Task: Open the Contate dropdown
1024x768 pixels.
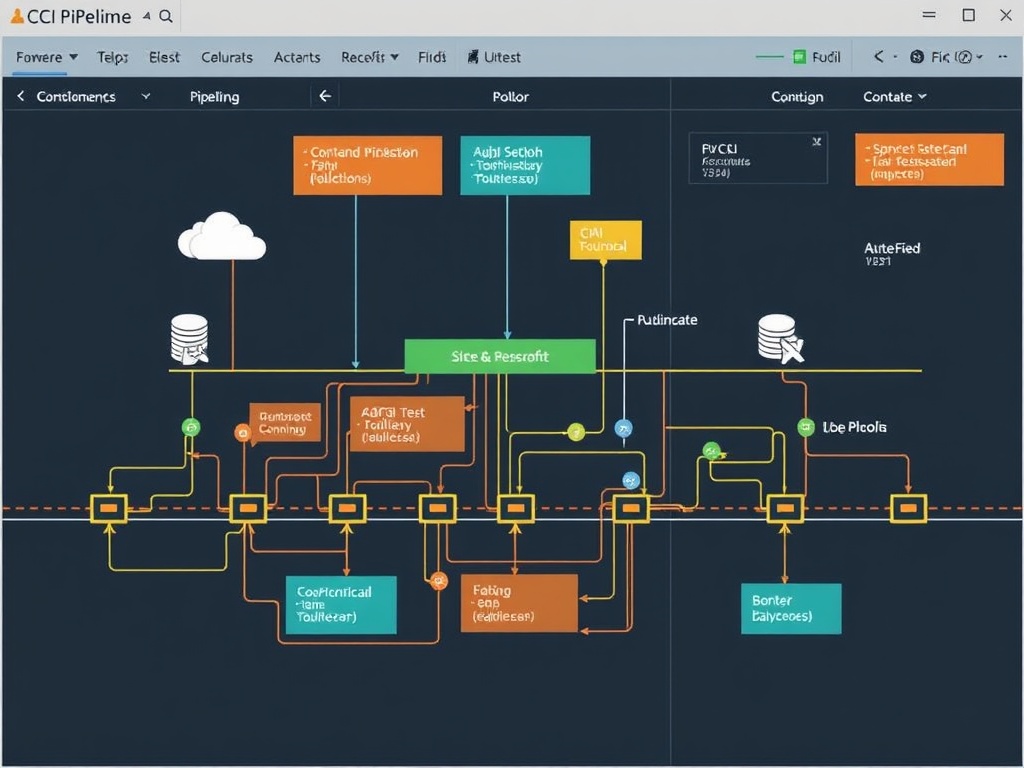Action: 893,96
